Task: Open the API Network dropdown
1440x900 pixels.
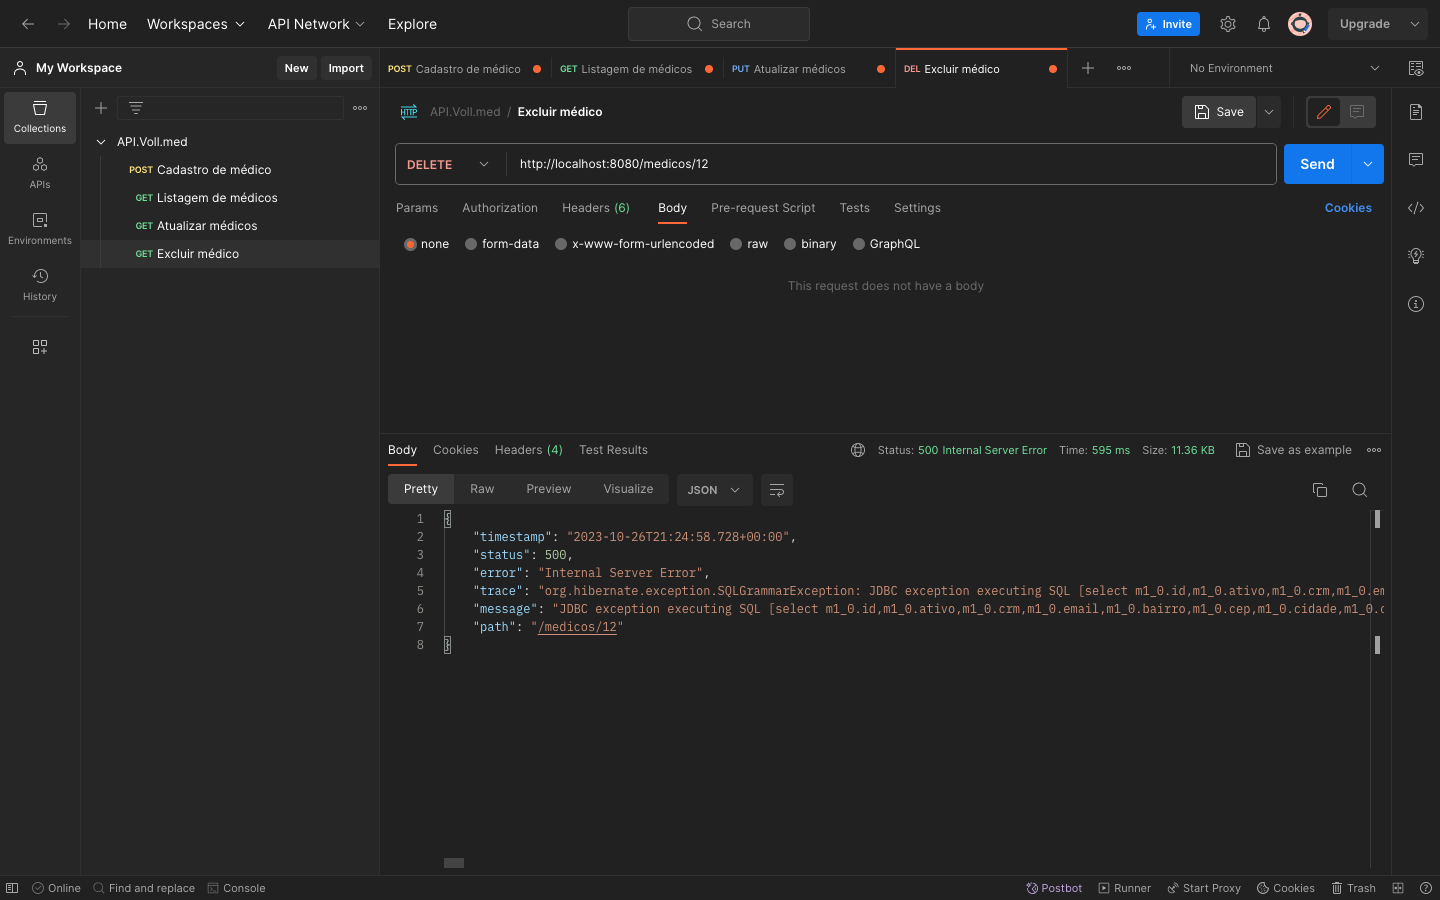Action: [x=316, y=24]
